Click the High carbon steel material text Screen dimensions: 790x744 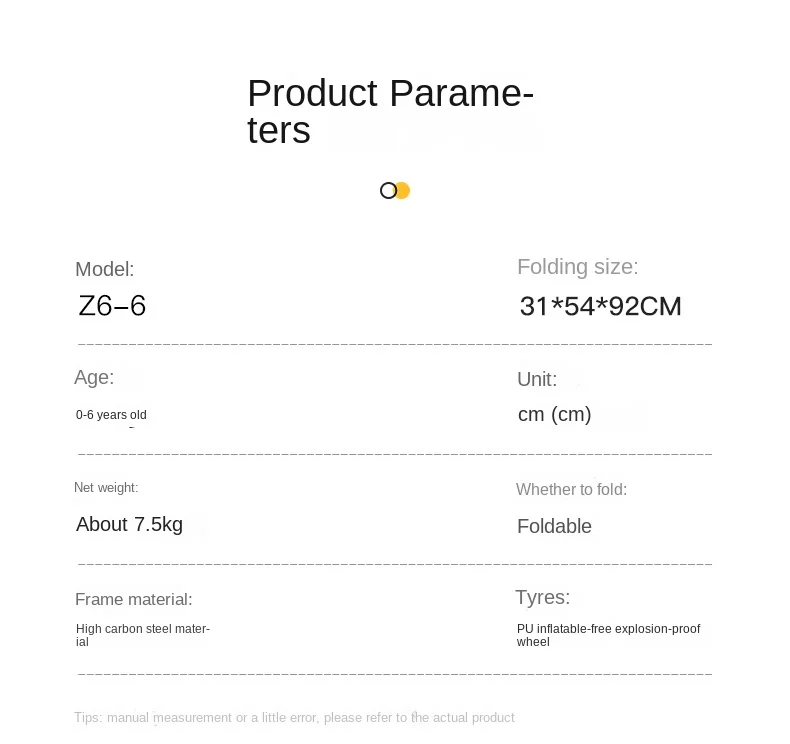(x=142, y=635)
